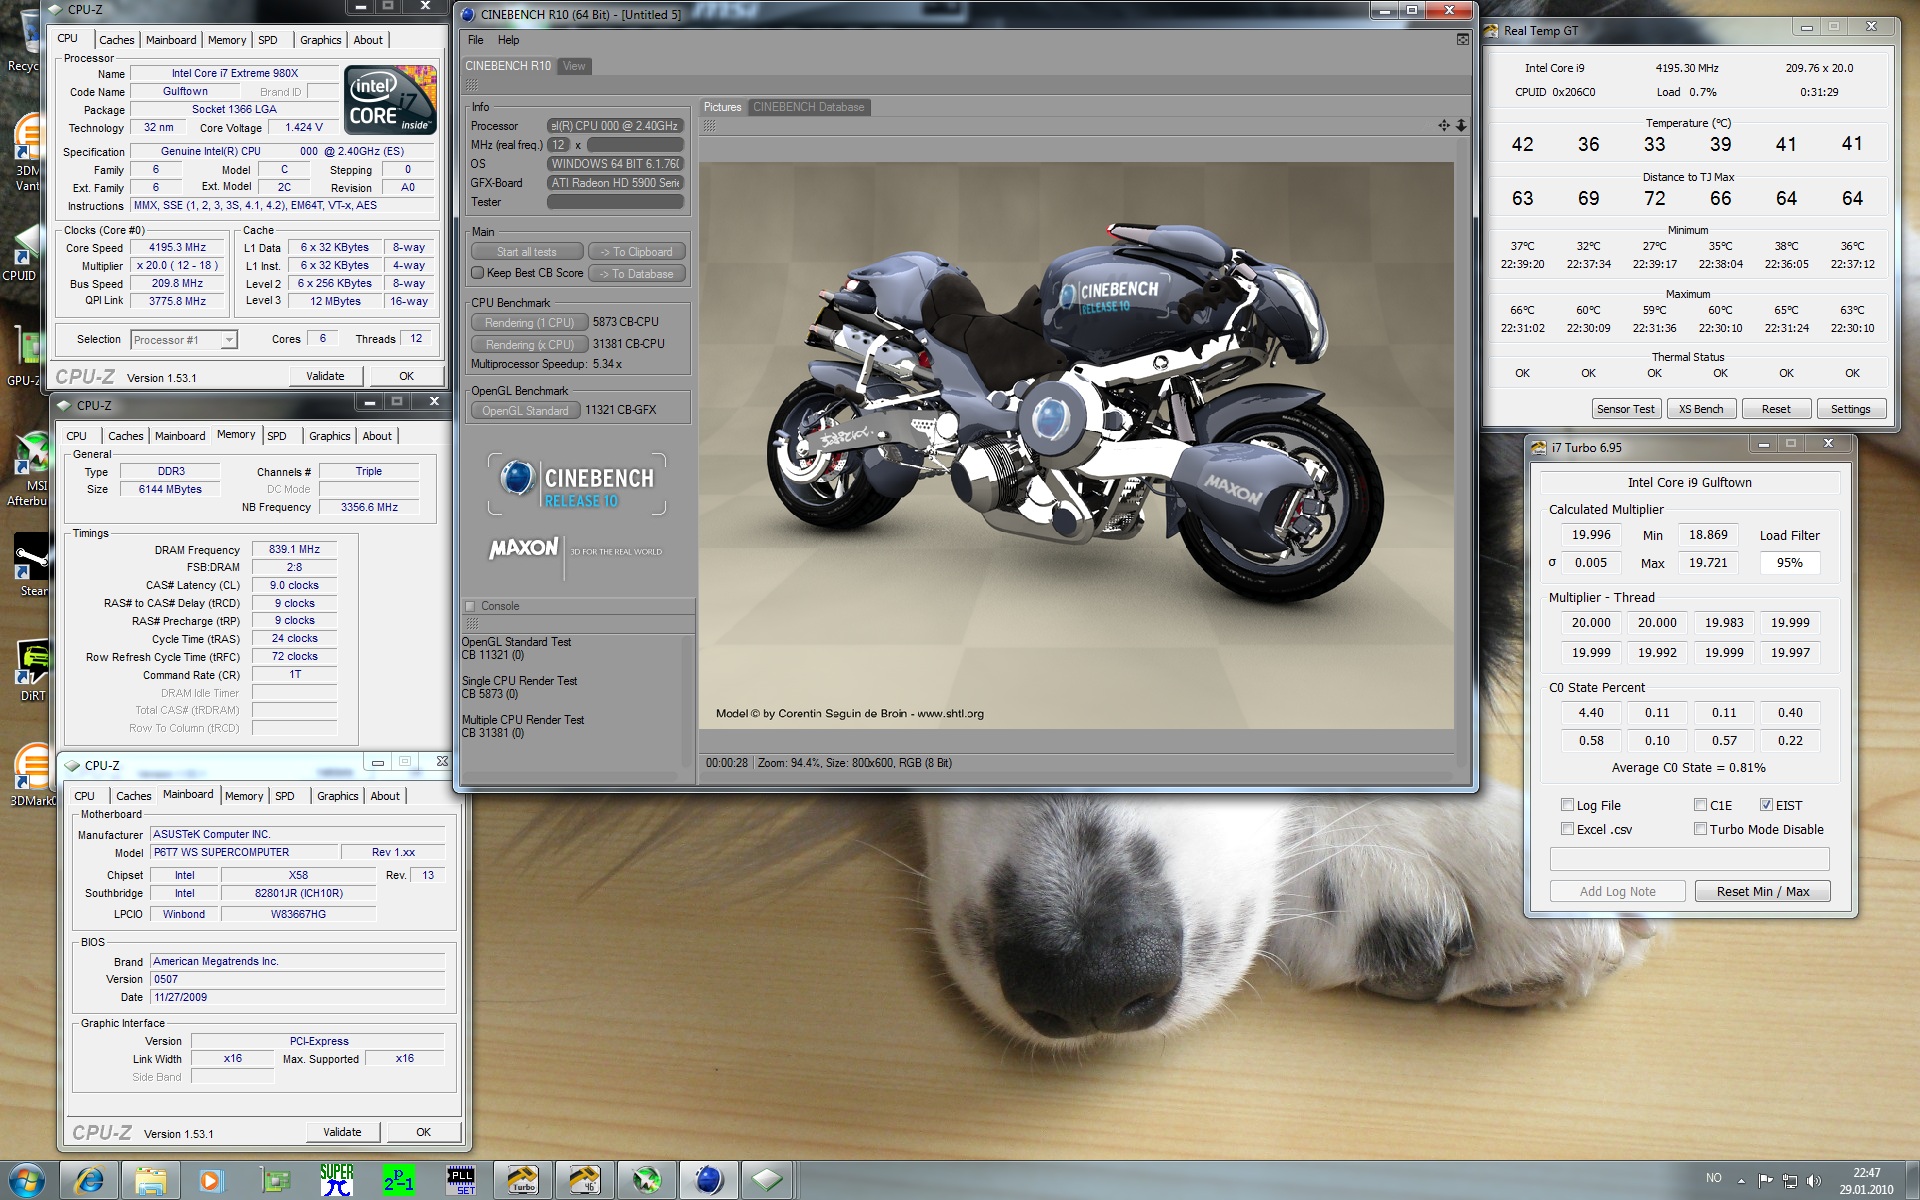This screenshot has height=1200, width=1920.
Task: Click Cinebench pan arrows icon in Pictures panel
Action: pyautogui.click(x=1444, y=125)
